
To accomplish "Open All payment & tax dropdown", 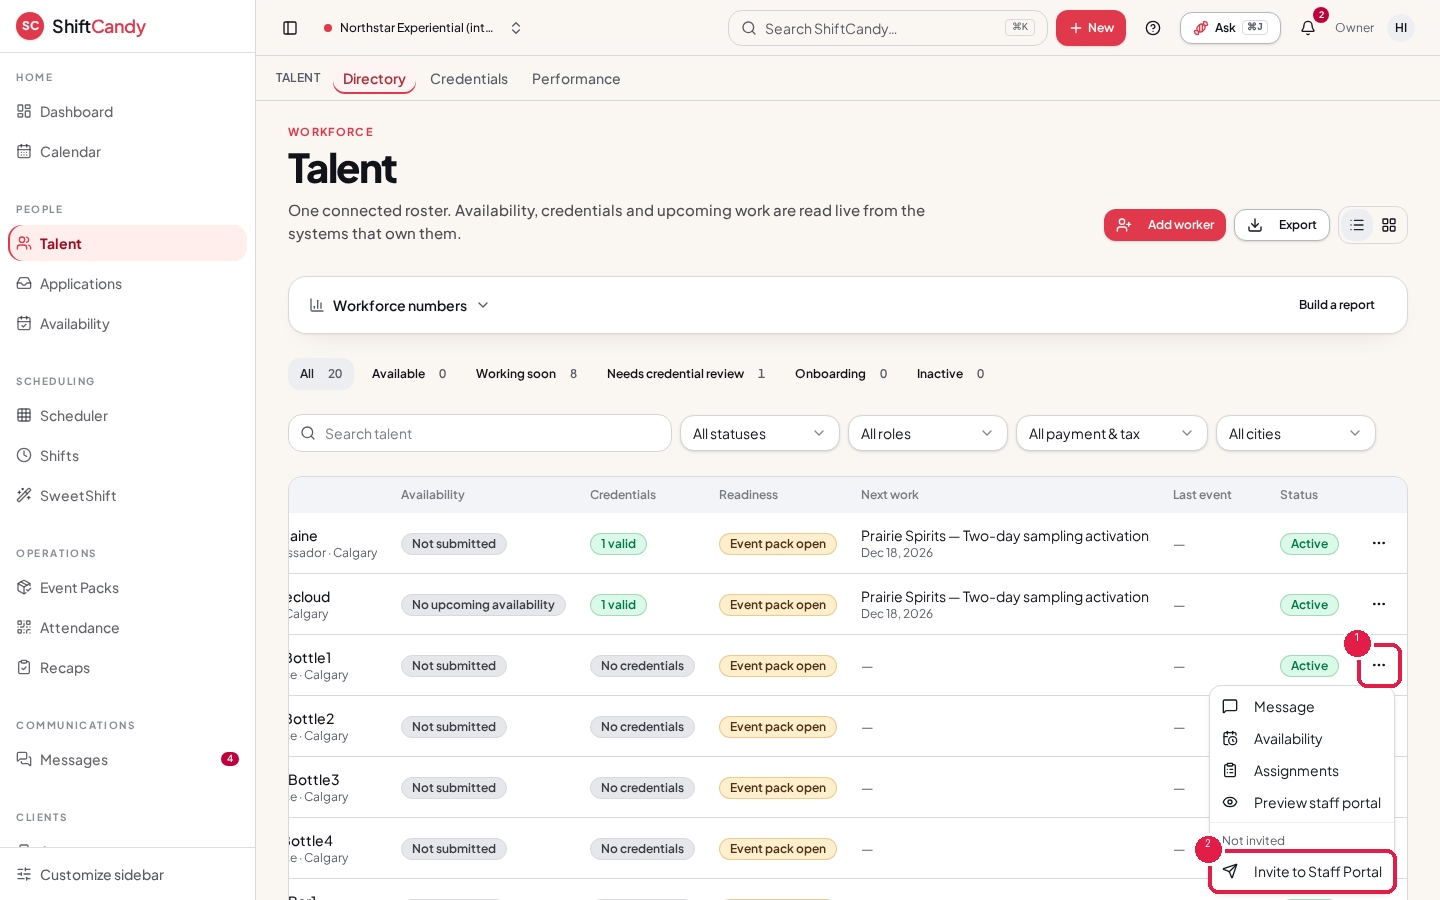I will click(x=1112, y=433).
